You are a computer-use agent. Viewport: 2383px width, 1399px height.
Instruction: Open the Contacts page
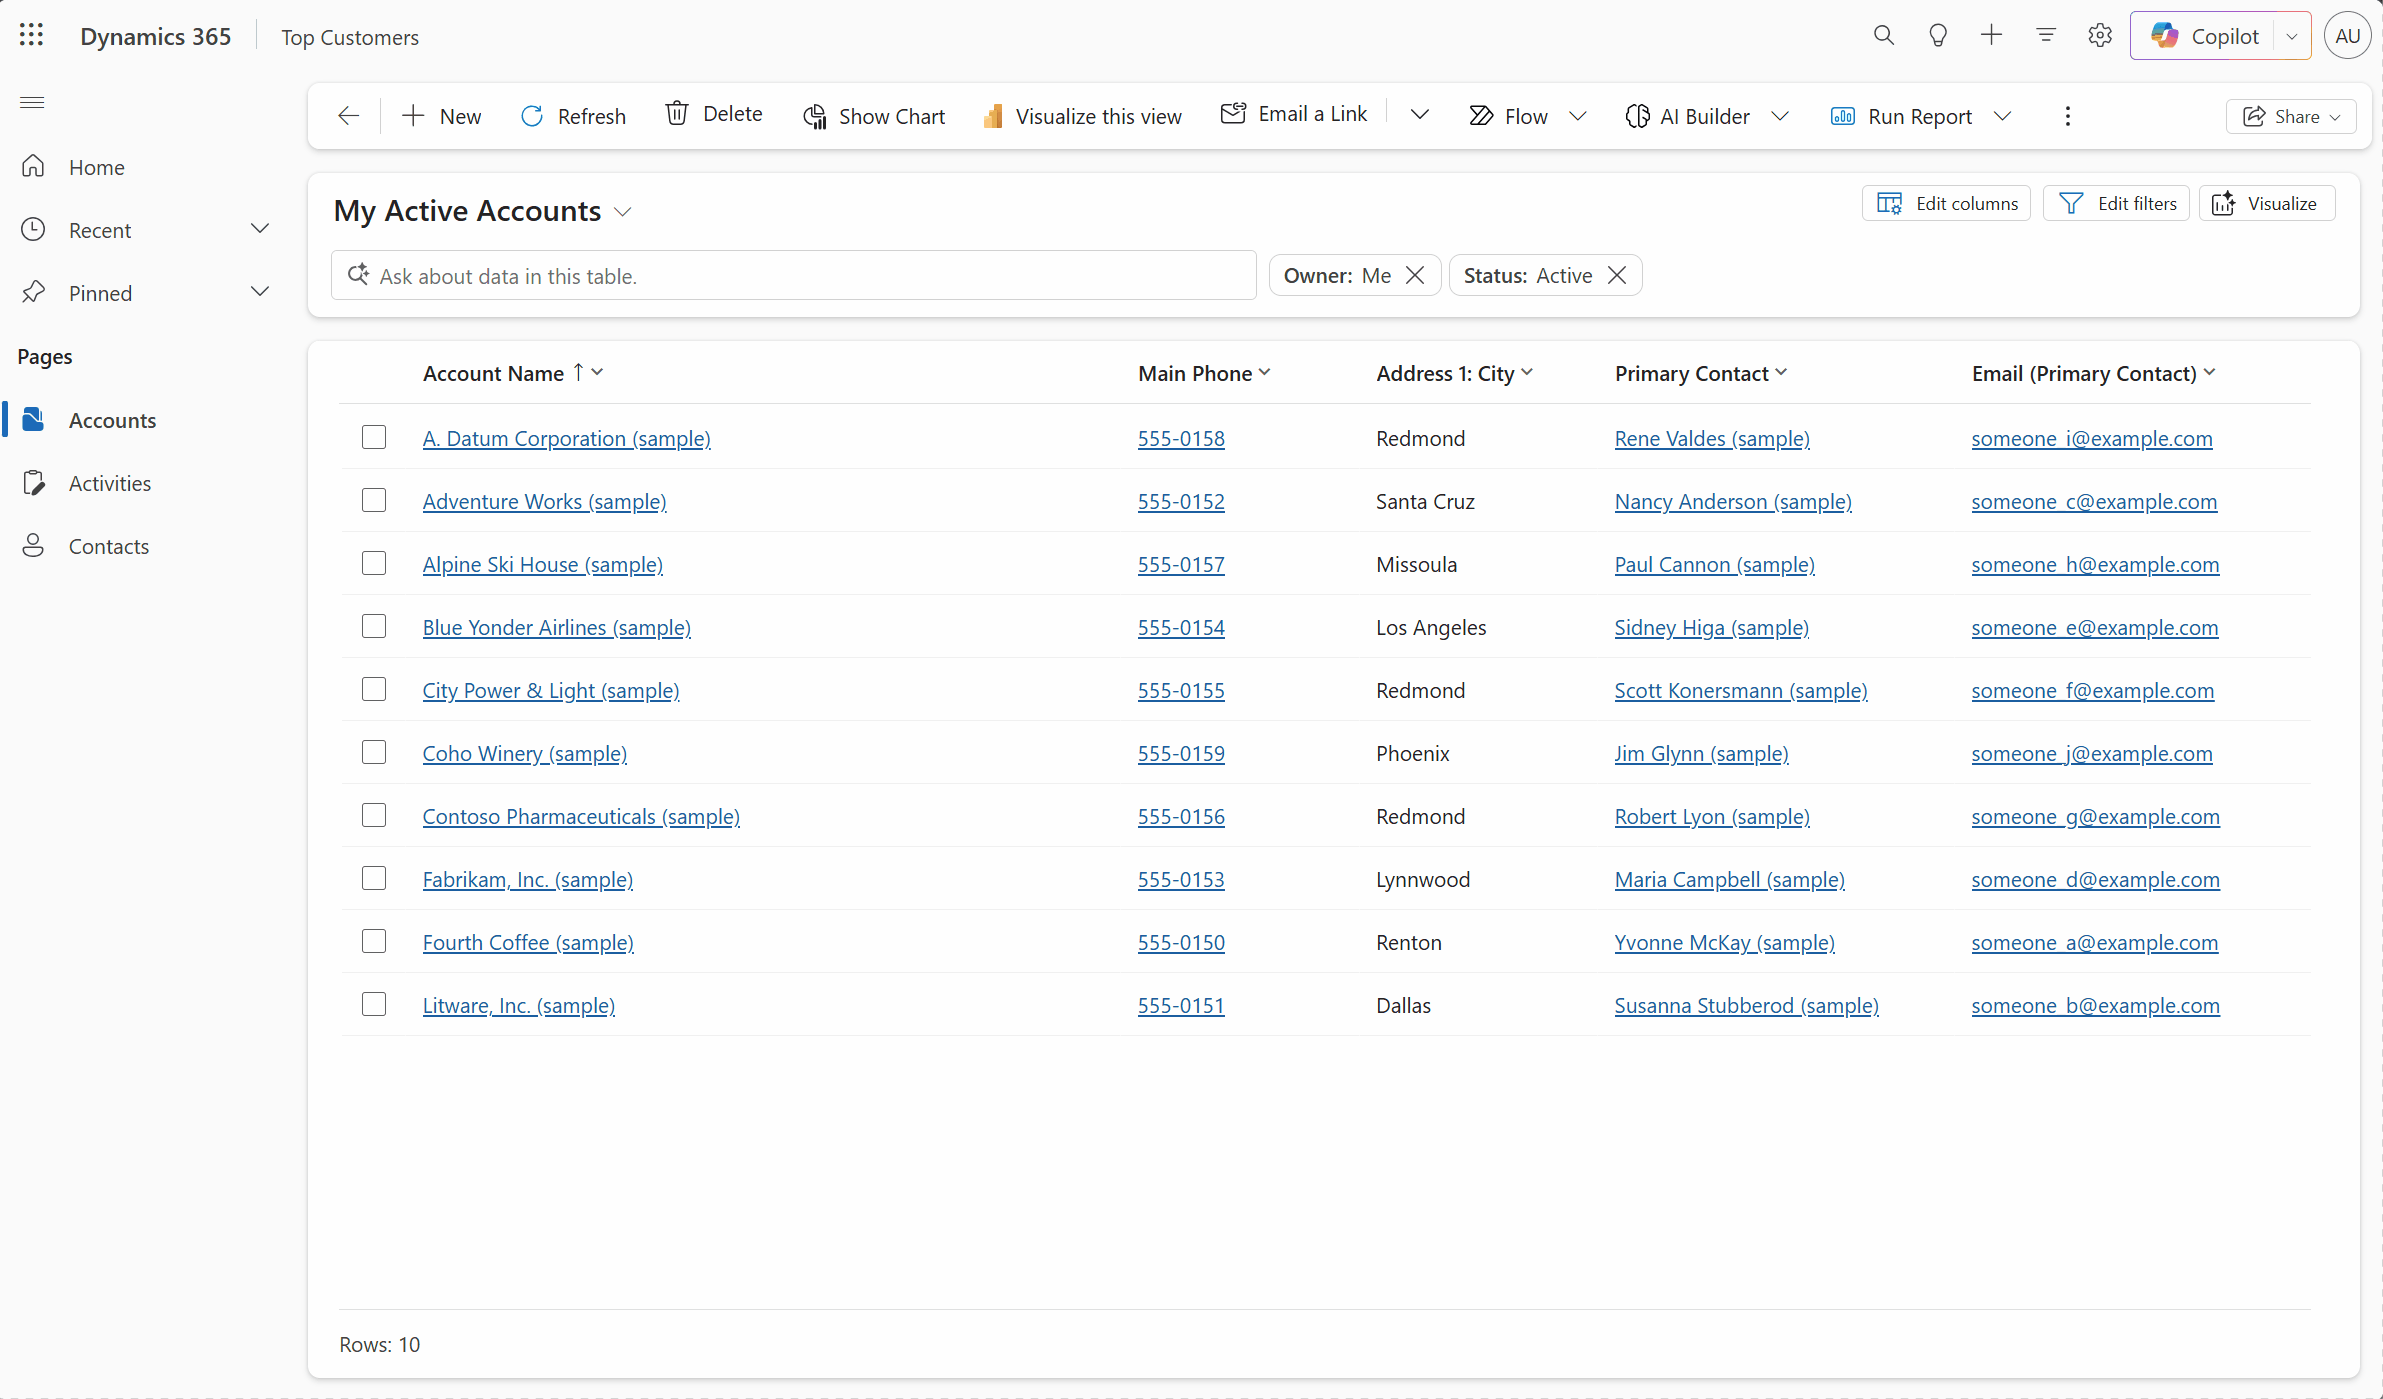pos(108,546)
